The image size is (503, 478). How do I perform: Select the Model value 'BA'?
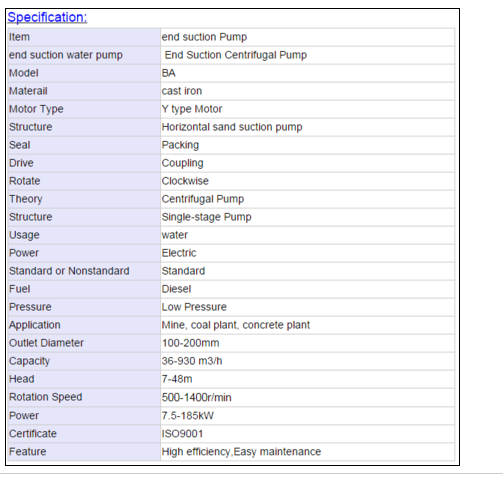click(169, 73)
